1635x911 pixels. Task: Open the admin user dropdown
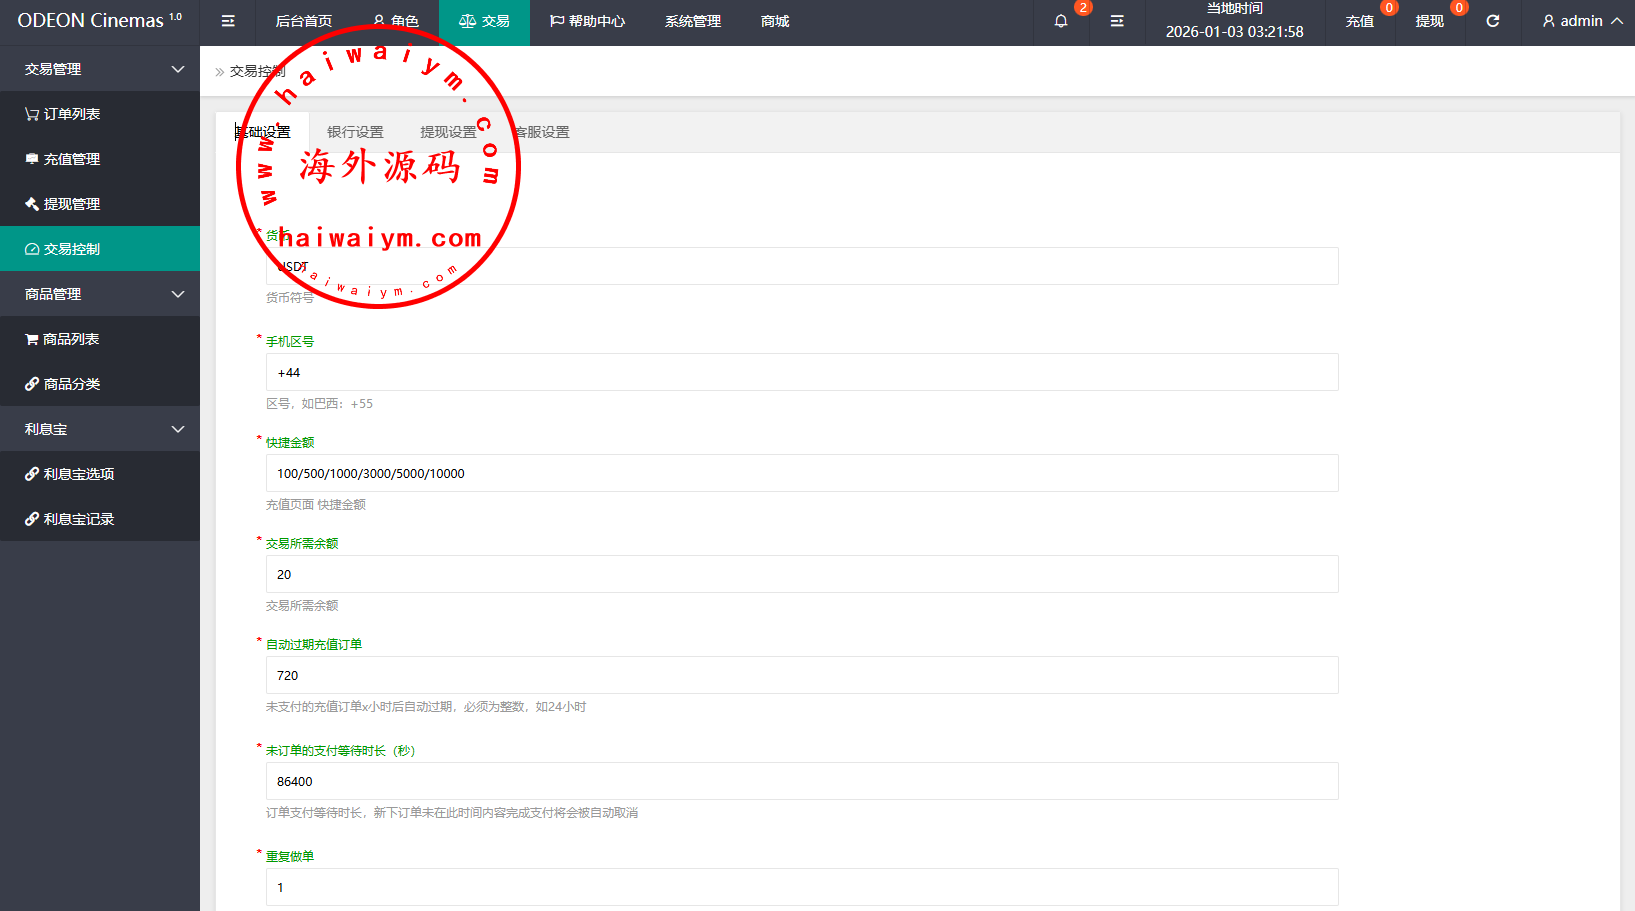[x=1581, y=21]
